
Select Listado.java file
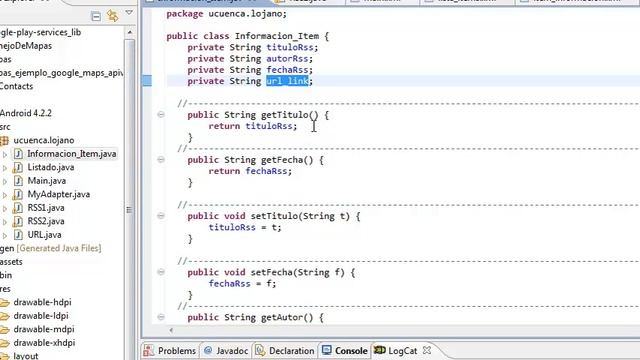click(x=51, y=167)
